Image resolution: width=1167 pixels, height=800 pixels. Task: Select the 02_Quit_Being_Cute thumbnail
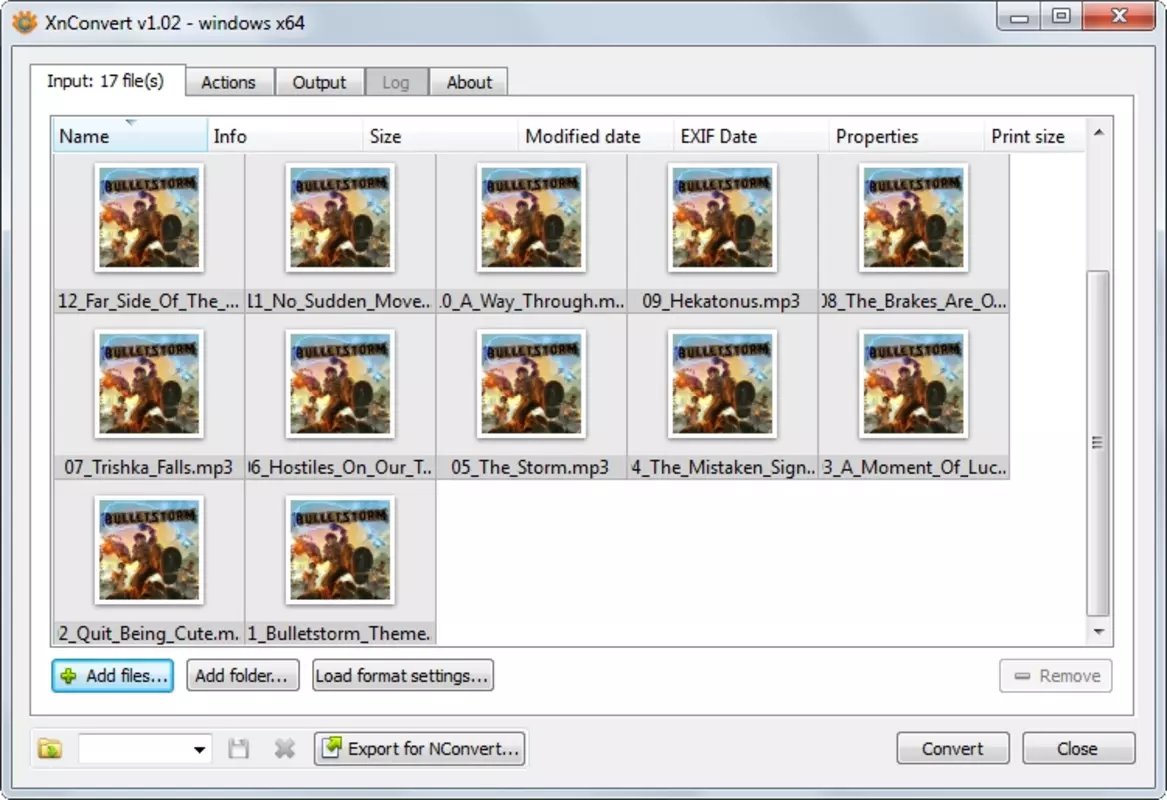point(149,550)
